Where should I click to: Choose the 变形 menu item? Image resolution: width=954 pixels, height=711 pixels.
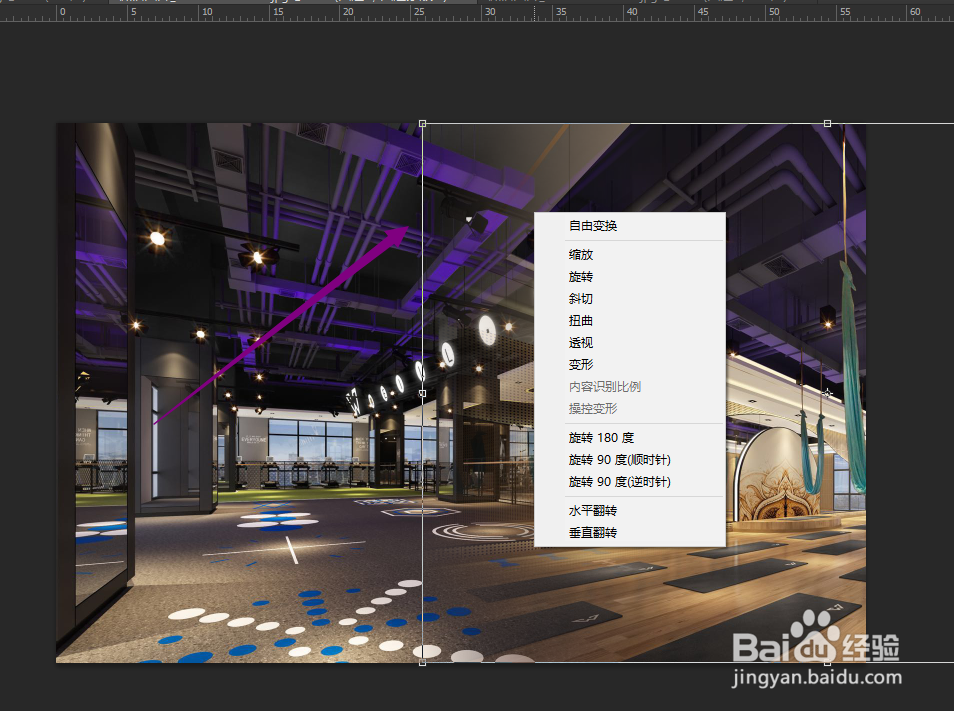(630, 364)
